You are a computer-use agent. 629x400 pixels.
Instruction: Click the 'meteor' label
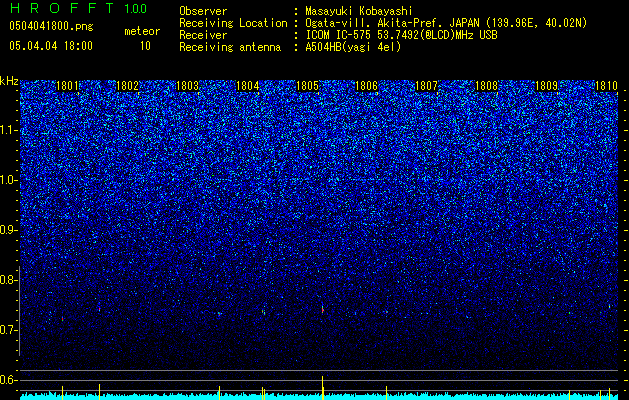coord(142,31)
